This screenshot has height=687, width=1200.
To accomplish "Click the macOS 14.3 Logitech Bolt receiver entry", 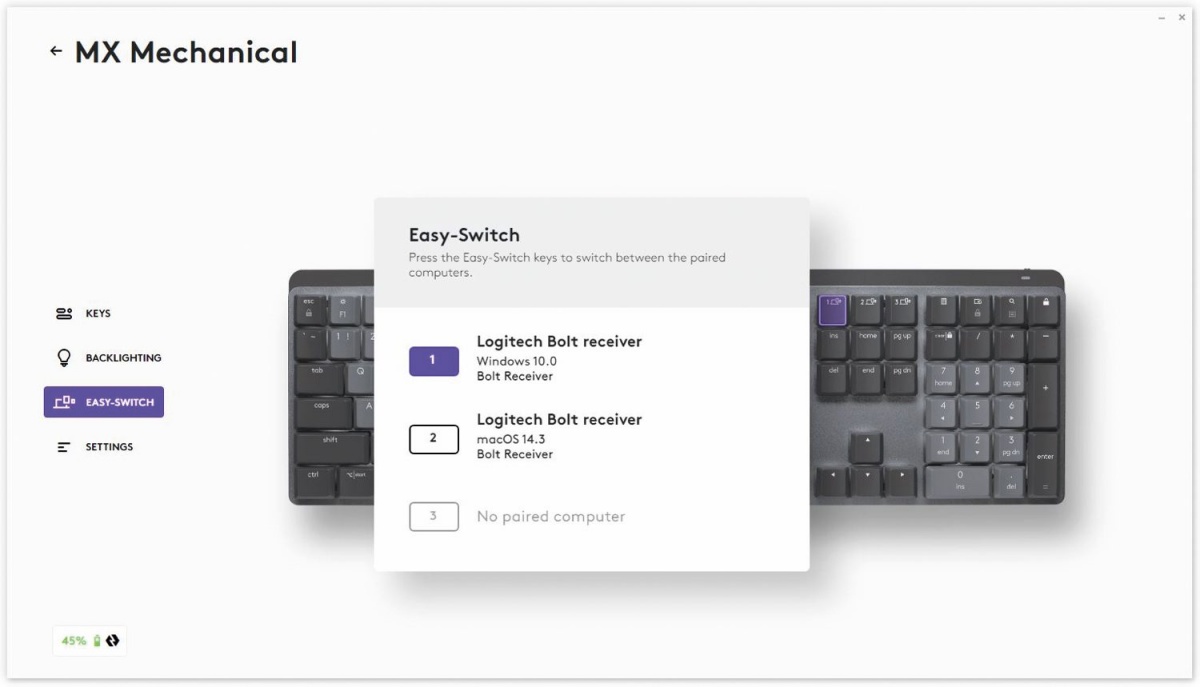I will [x=559, y=436].
